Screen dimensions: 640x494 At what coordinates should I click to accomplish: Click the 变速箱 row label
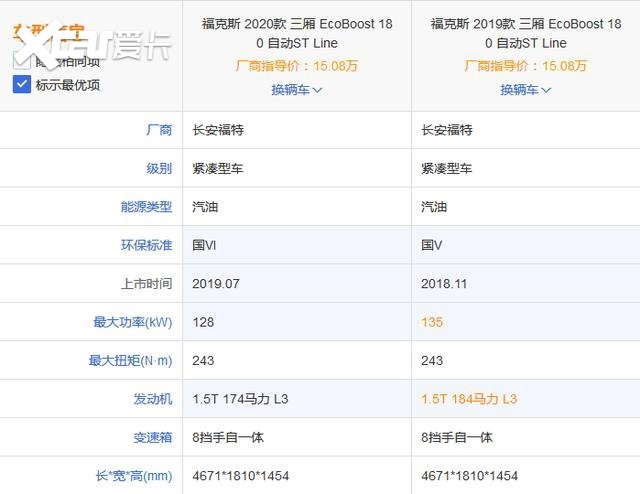pyautogui.click(x=153, y=437)
